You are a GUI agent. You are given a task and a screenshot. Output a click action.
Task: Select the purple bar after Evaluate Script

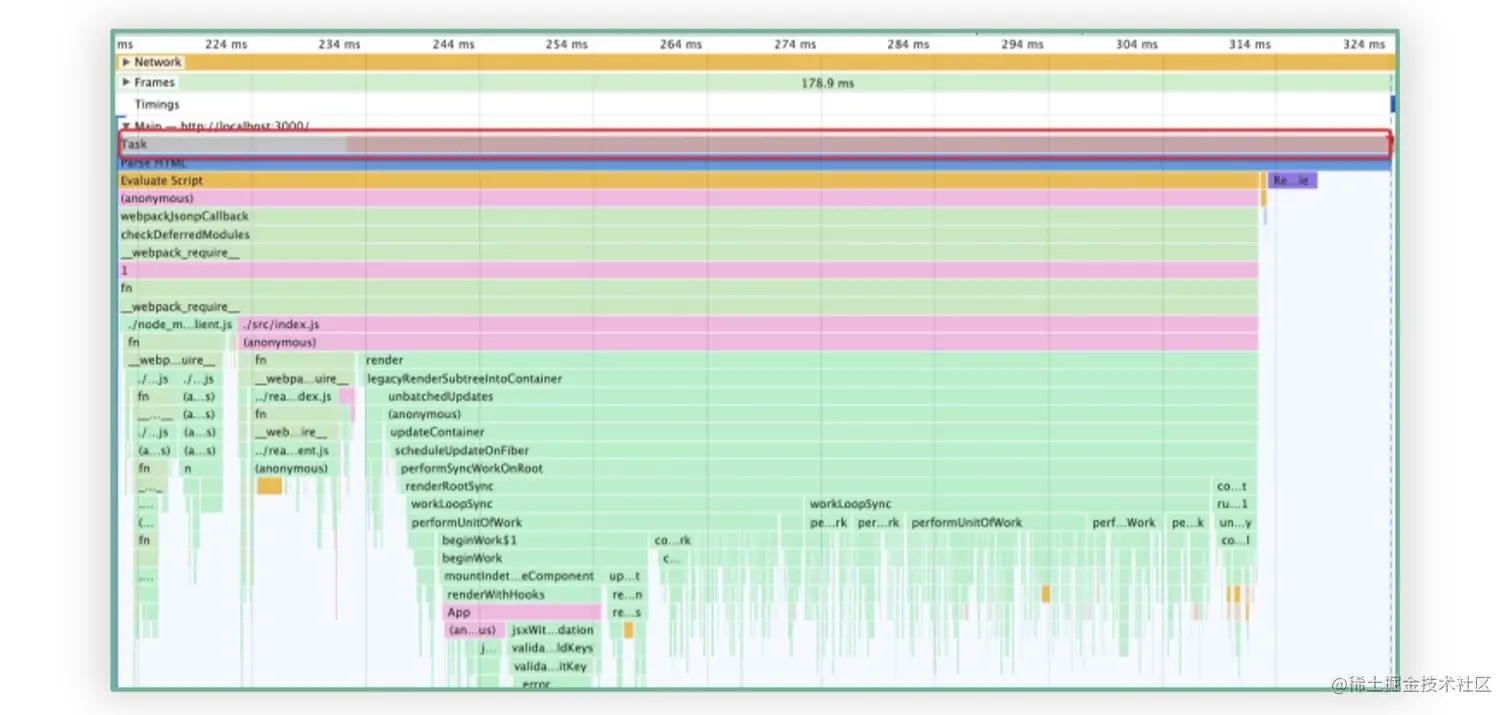1292,181
